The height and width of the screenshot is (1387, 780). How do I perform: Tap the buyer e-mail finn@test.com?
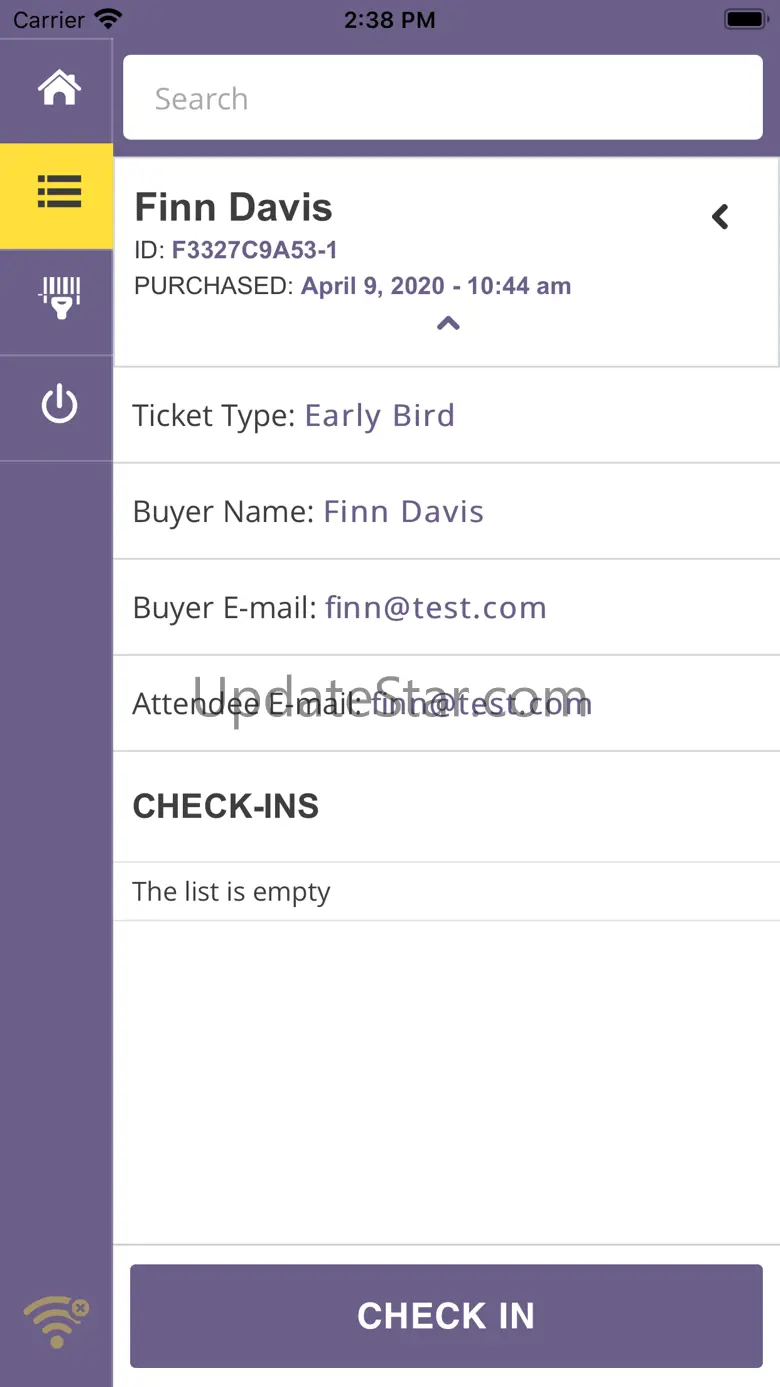pyautogui.click(x=436, y=608)
